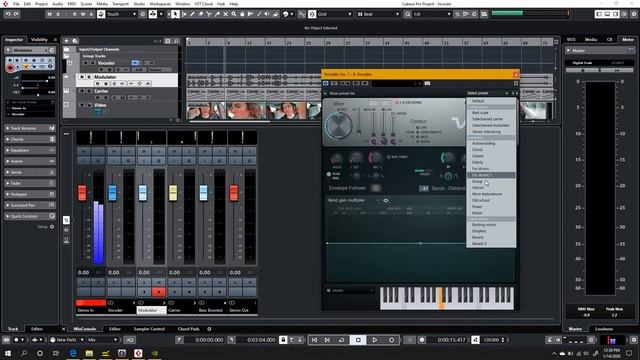Click the Cubase icon in the taskbar
This screenshot has height=360, width=640.
click(138, 353)
